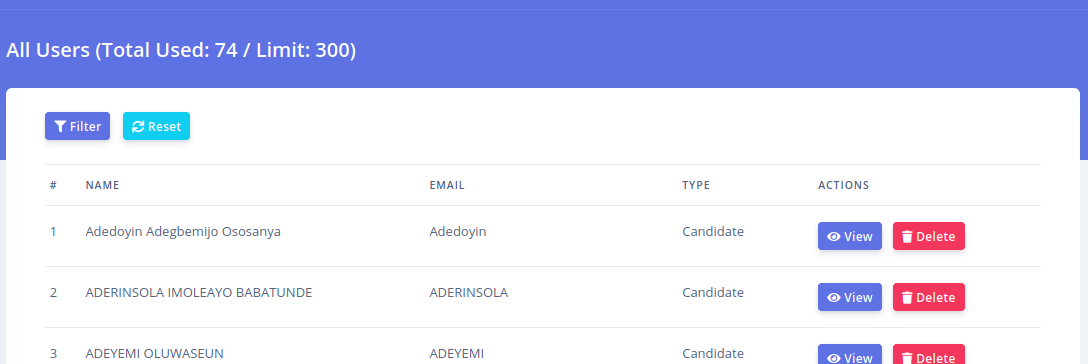
Task: Click eye icon in ADEYEMI OLUWASEUN row
Action: click(x=834, y=358)
